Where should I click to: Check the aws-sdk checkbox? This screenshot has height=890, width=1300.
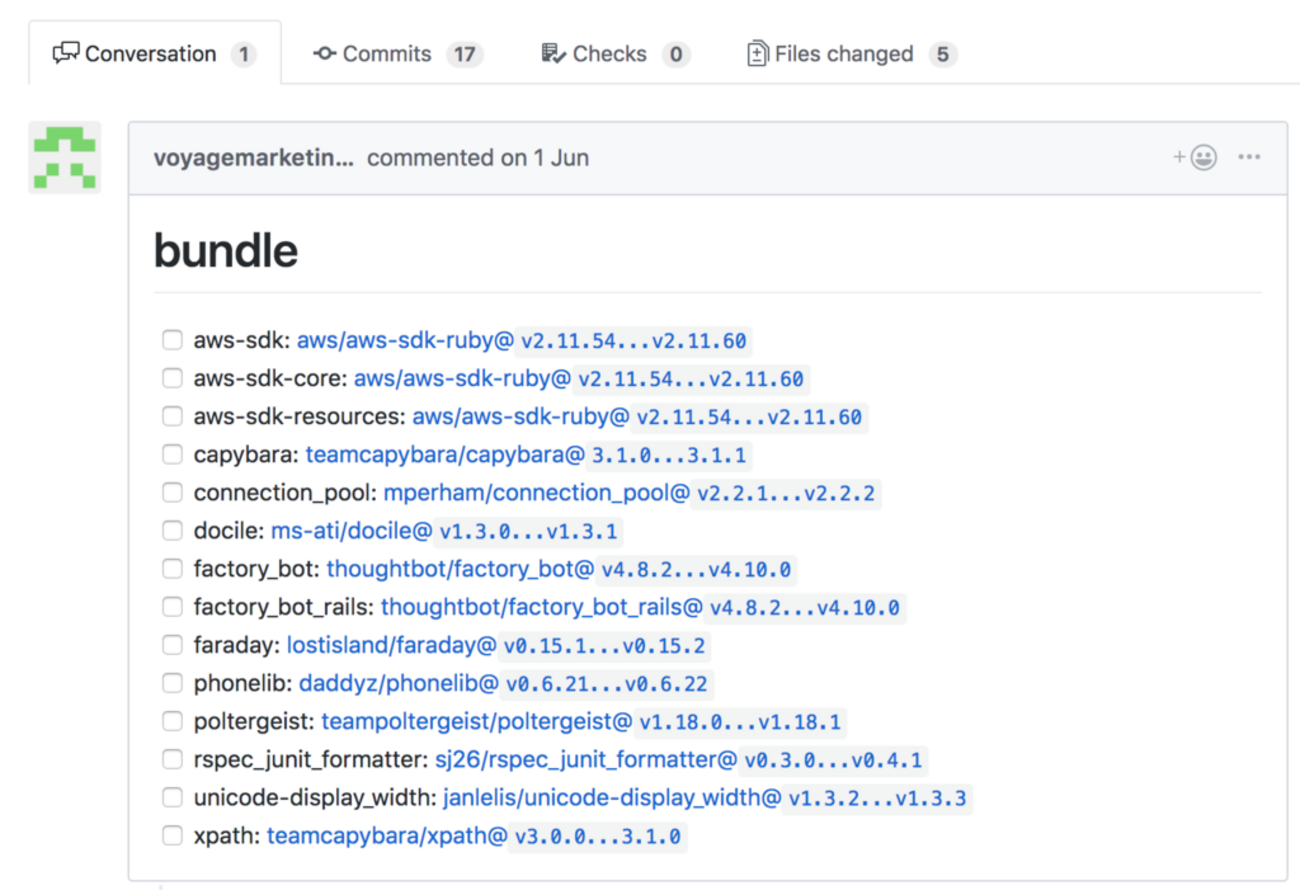tap(172, 340)
